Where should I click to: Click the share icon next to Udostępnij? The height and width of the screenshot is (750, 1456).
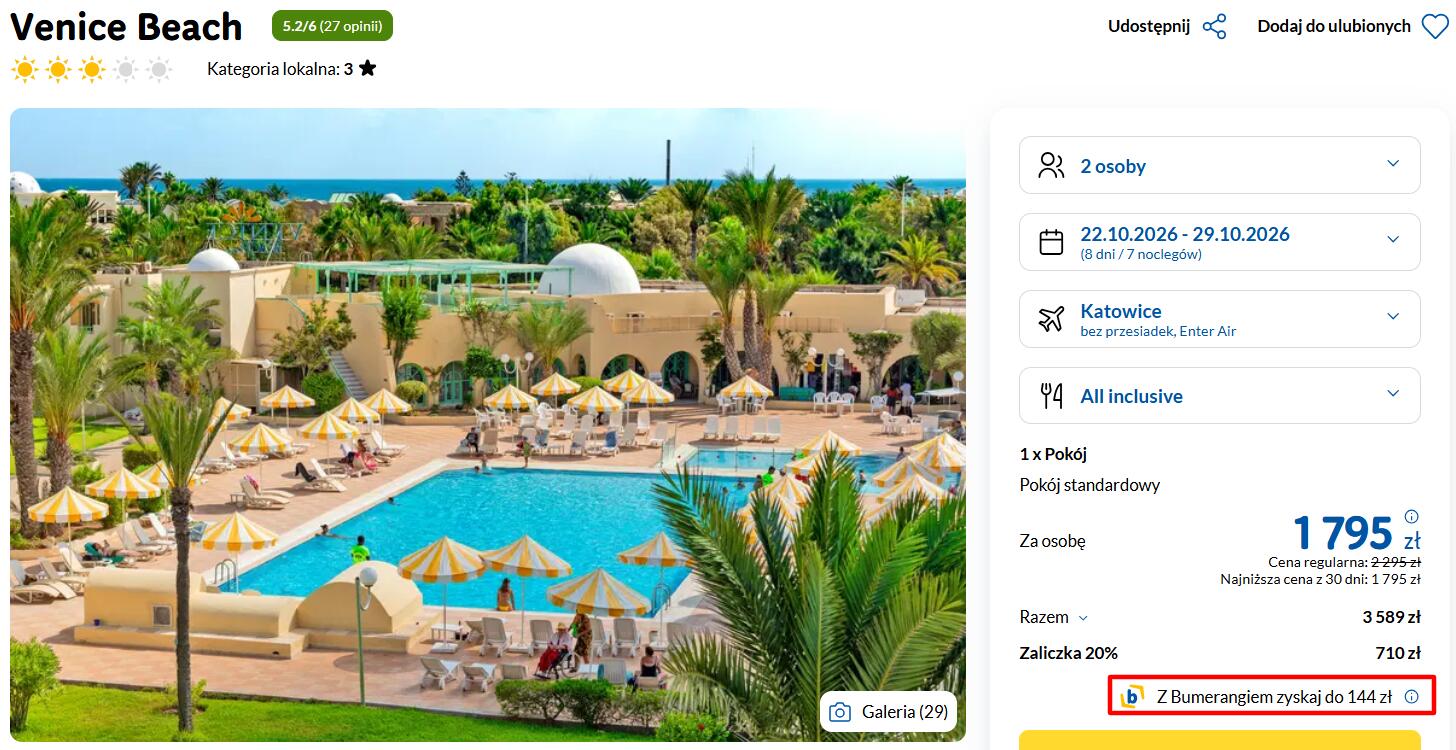coord(1214,27)
